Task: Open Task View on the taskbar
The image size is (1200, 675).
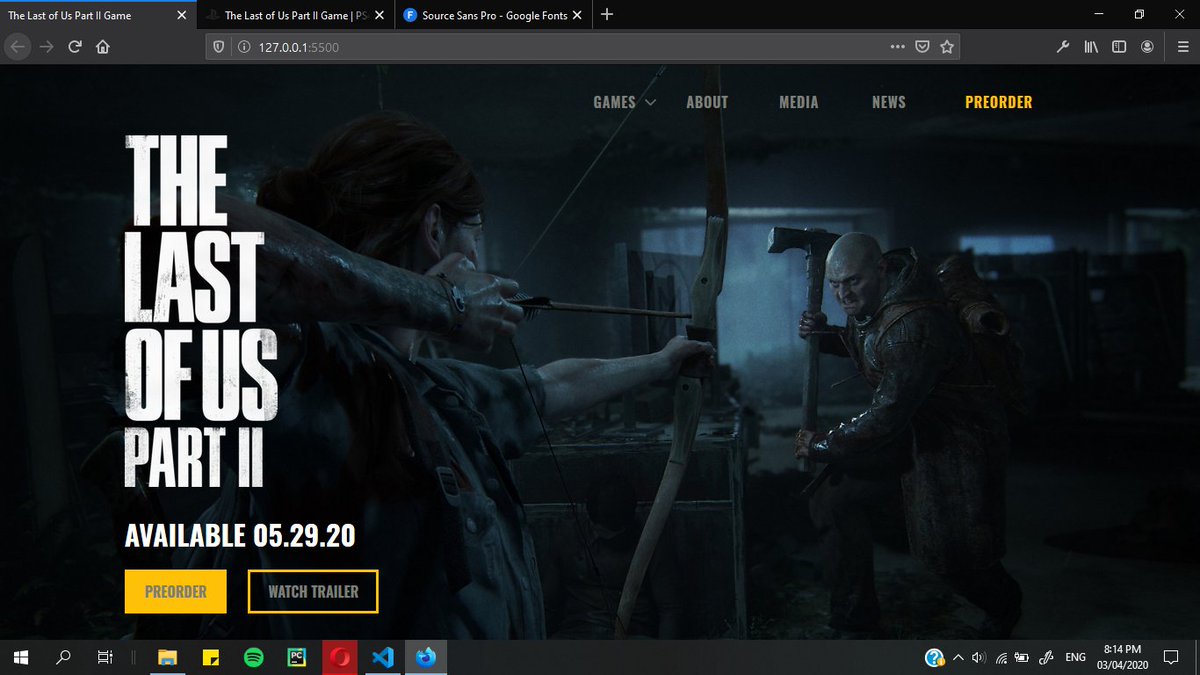Action: coord(104,657)
